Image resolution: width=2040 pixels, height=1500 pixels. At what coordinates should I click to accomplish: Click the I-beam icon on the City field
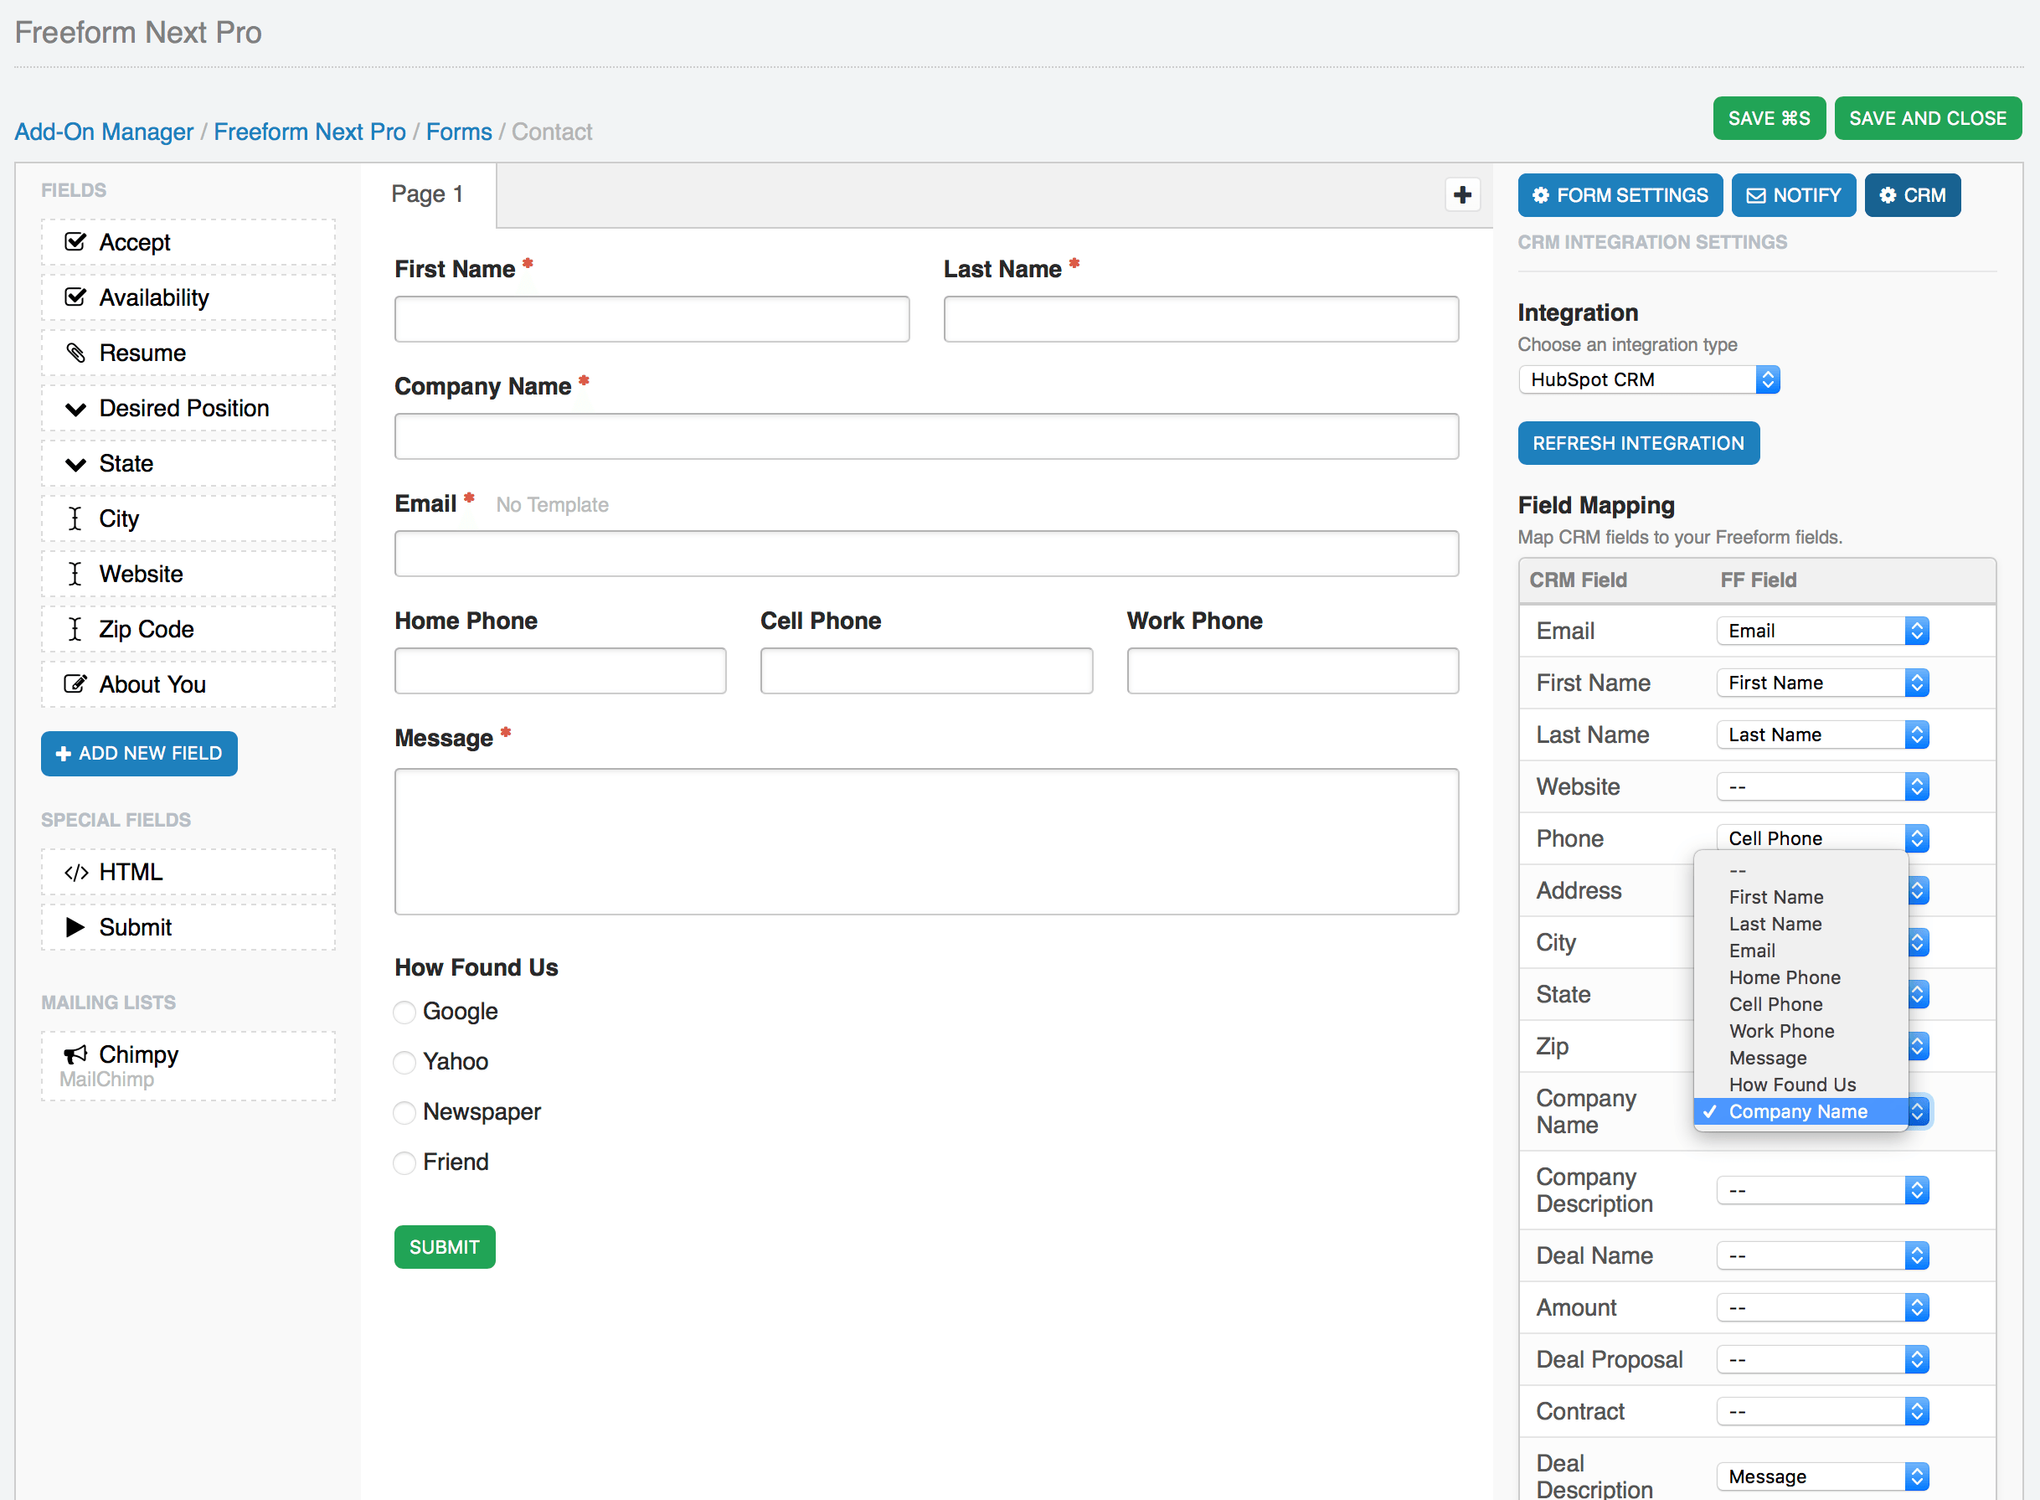pos(76,518)
